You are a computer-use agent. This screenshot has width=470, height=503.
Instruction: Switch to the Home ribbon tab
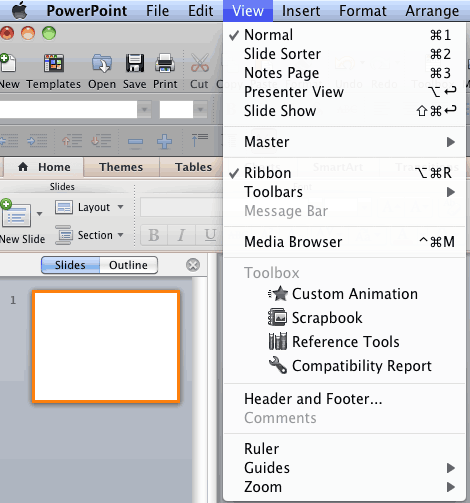(44, 167)
